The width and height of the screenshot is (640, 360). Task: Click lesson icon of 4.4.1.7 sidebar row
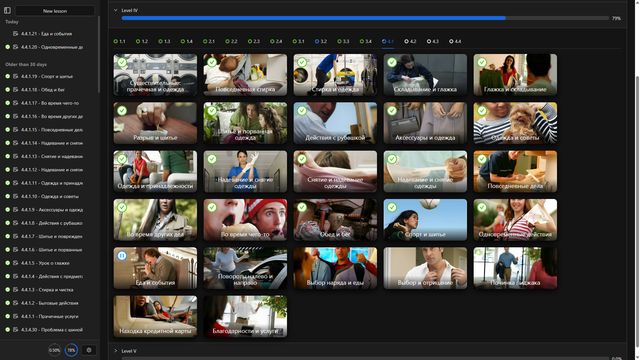tap(16, 236)
